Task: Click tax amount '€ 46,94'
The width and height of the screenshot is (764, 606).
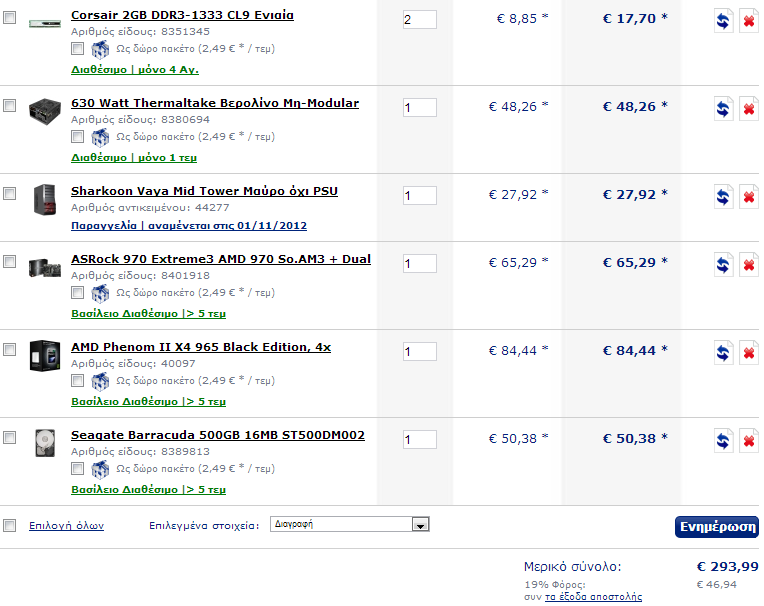Action: coord(716,585)
